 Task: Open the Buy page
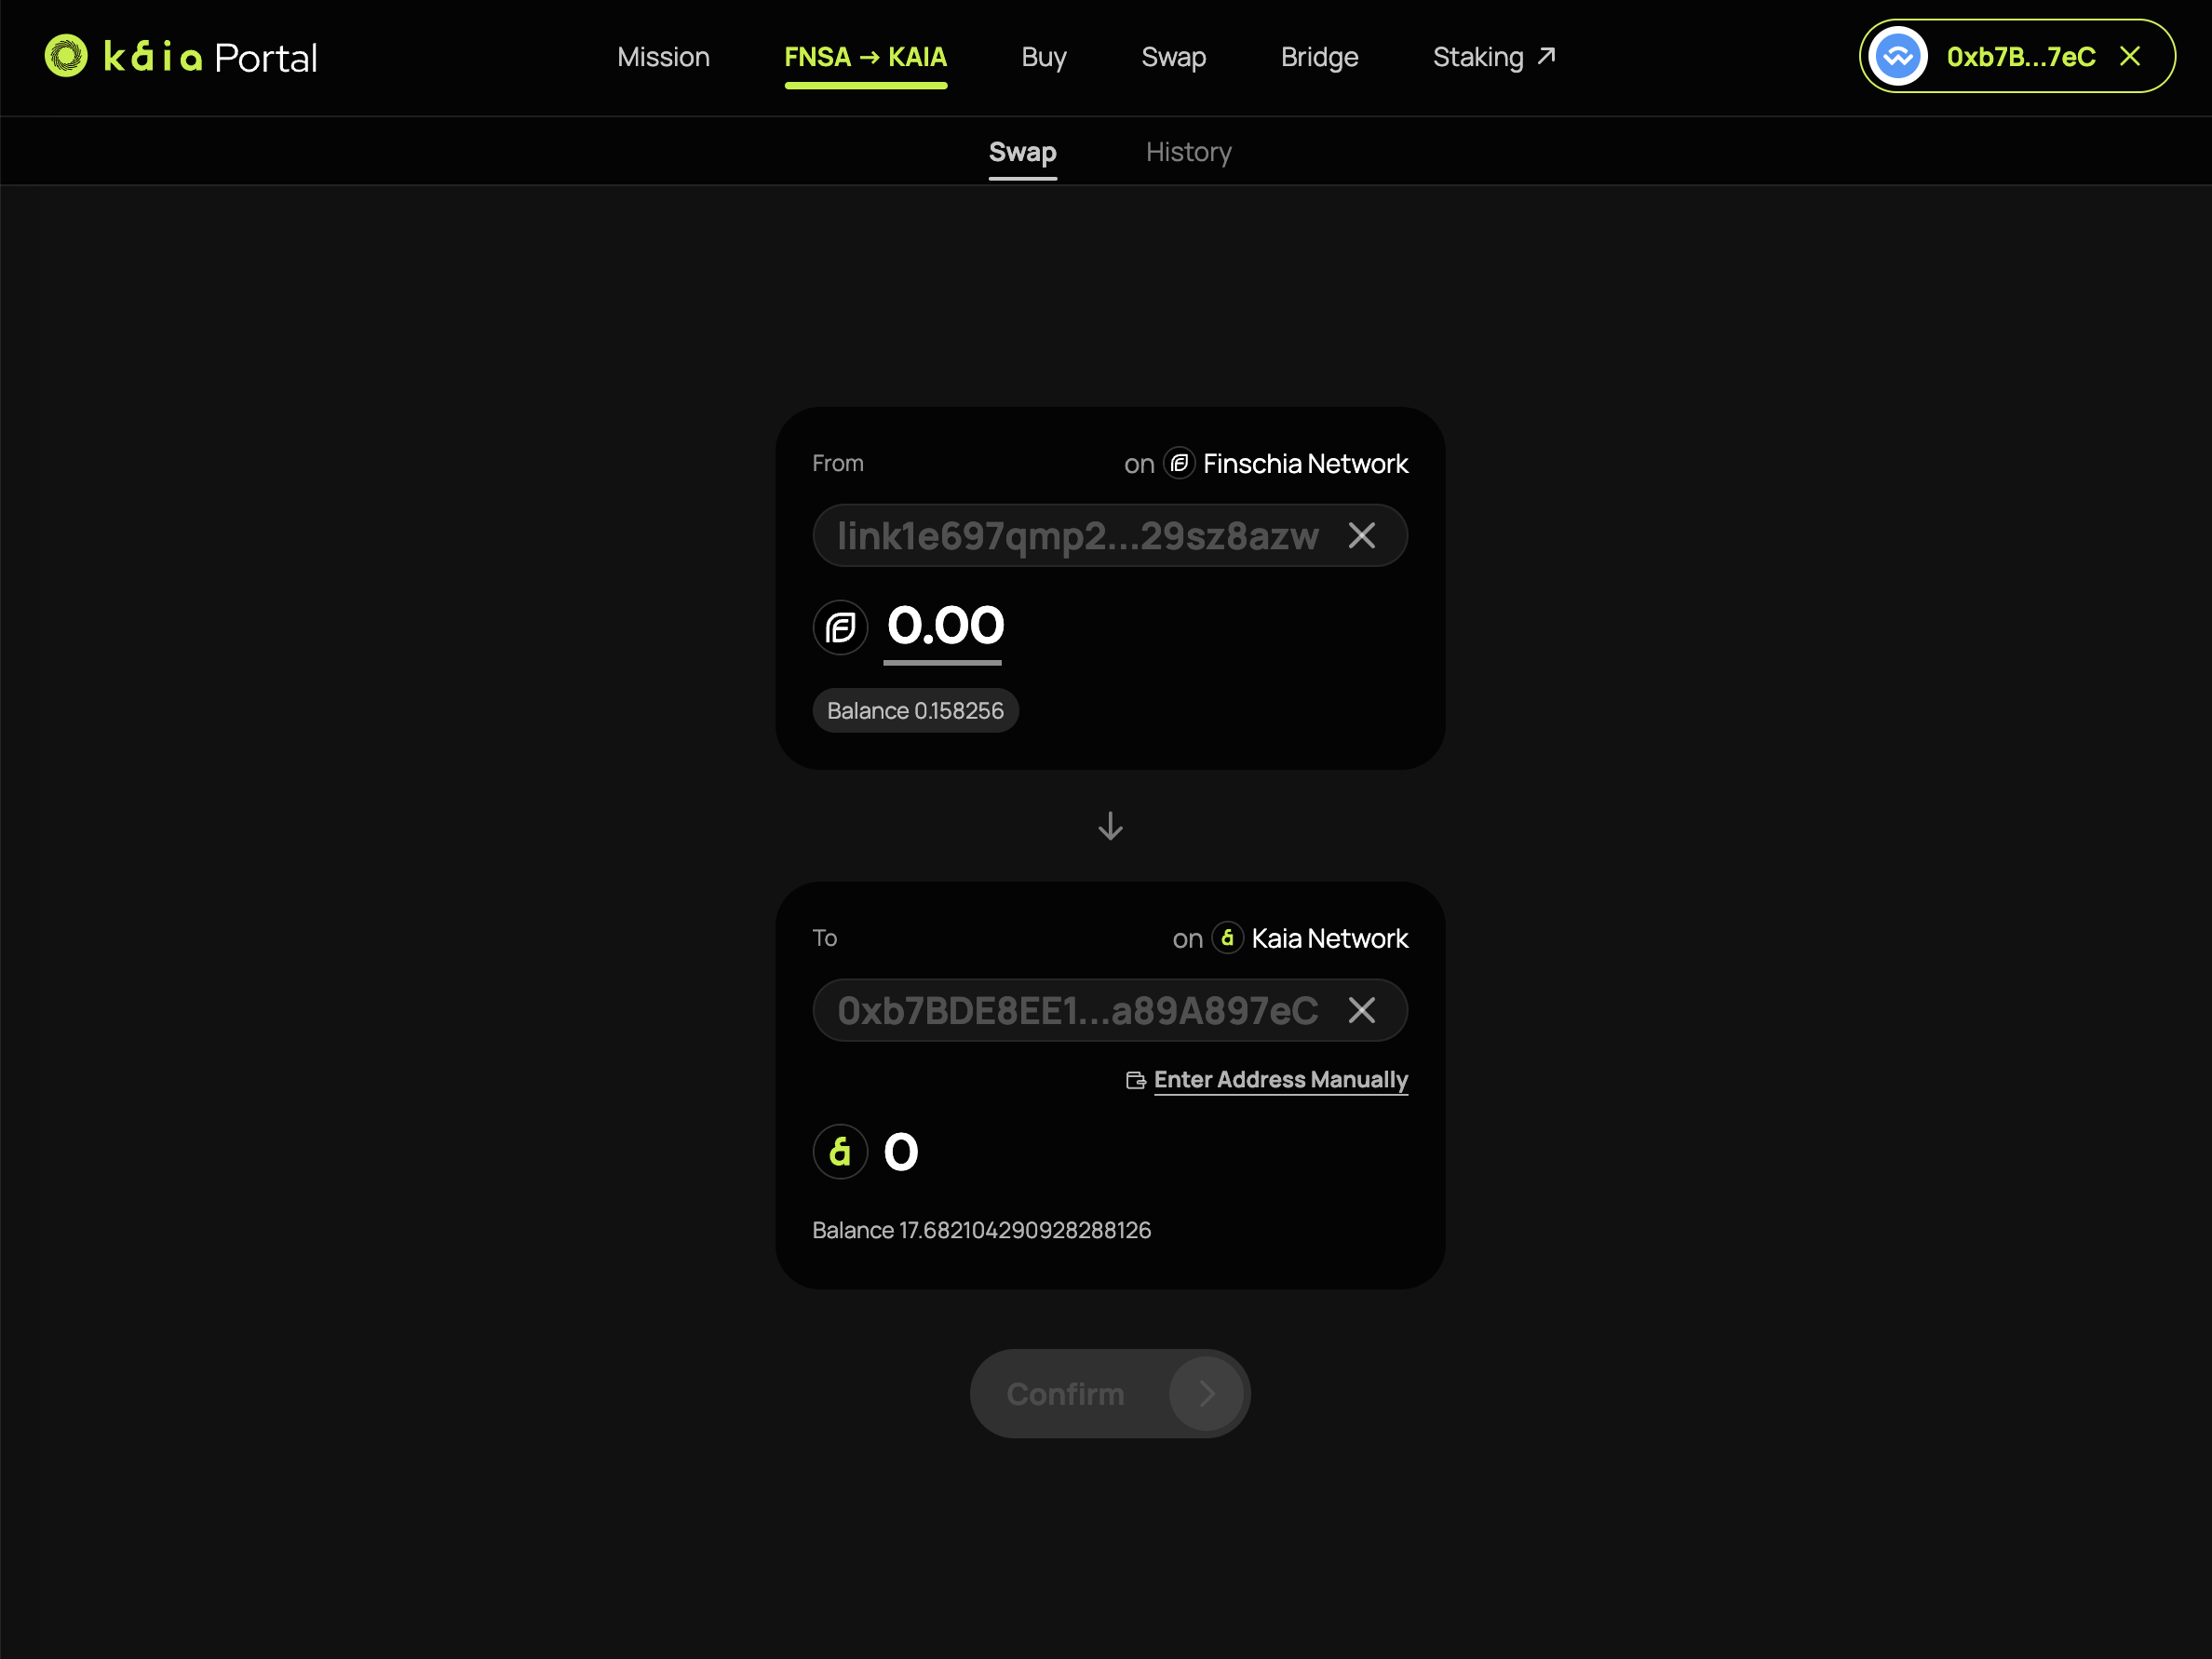[1043, 57]
